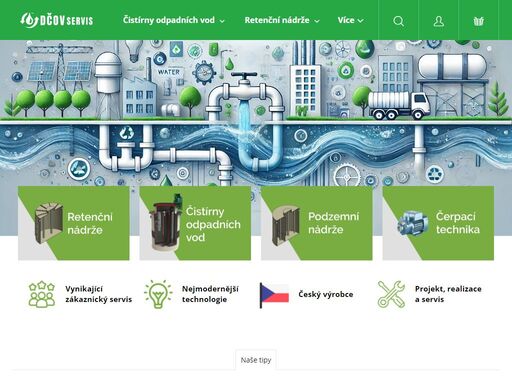
Task: Open the user account icon
Action: [x=439, y=21]
